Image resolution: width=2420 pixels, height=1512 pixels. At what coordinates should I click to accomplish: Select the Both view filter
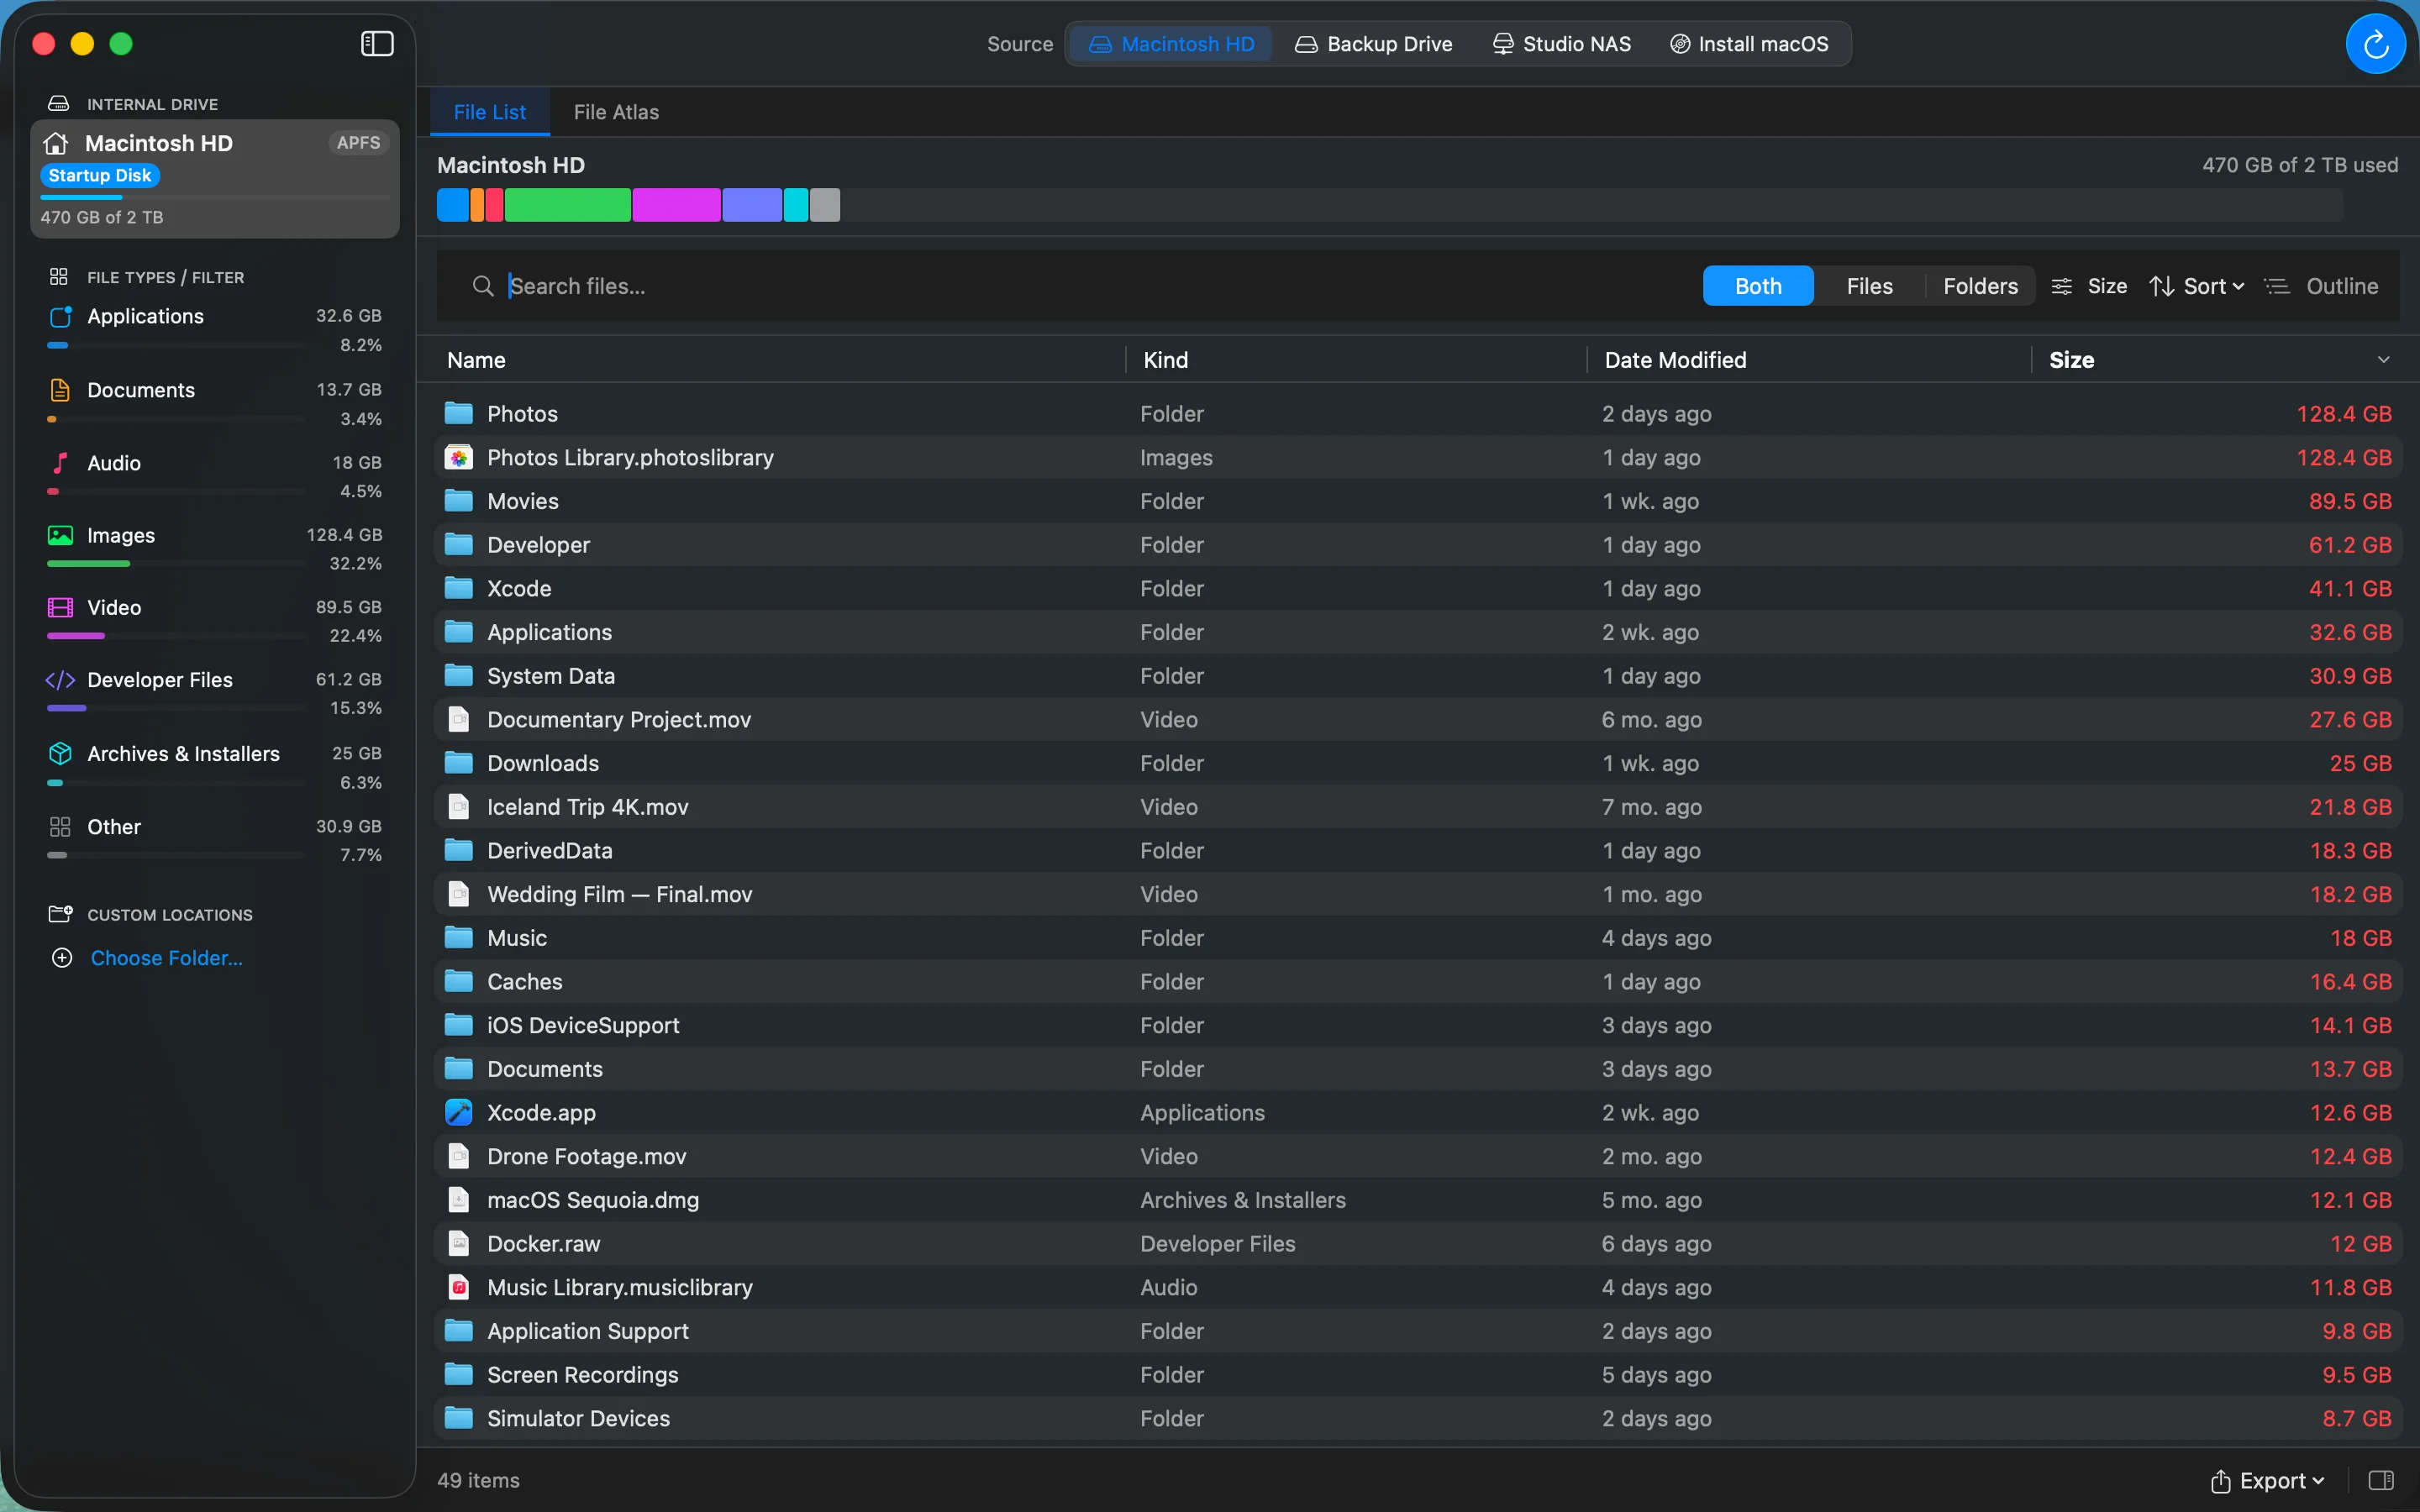[x=1757, y=286]
